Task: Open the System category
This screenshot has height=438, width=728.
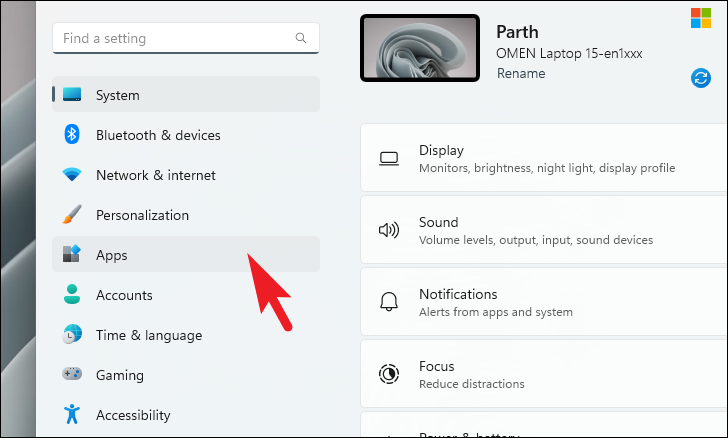Action: coord(186,94)
